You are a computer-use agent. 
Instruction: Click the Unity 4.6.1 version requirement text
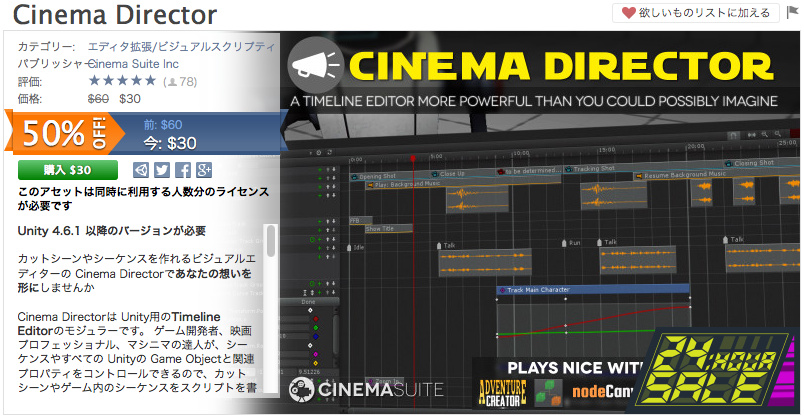click(112, 231)
